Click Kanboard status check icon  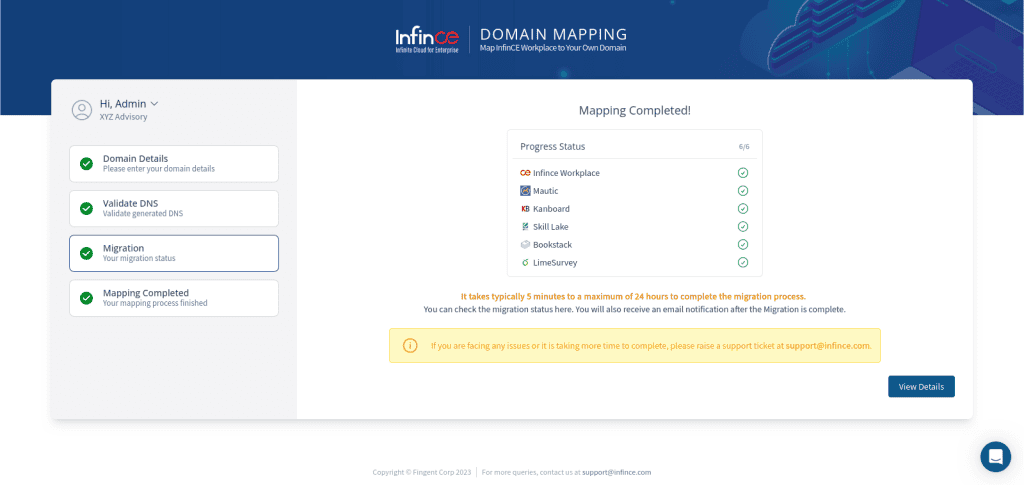pyautogui.click(x=743, y=209)
